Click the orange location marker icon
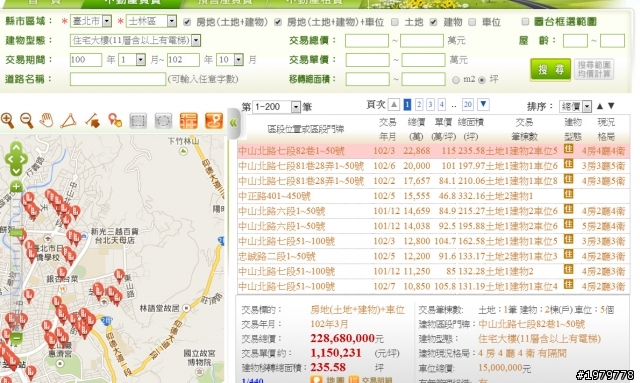Image resolution: width=640 pixels, height=383 pixels. click(214, 121)
